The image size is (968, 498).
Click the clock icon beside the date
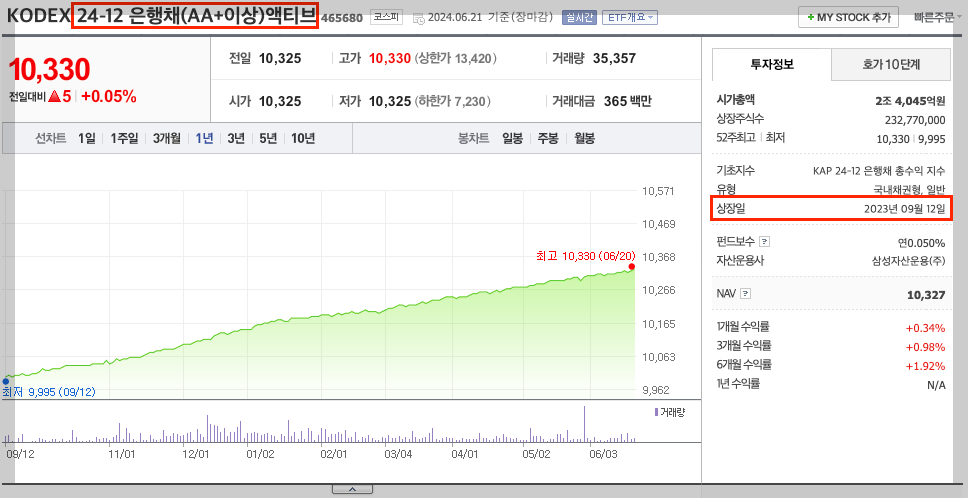(419, 18)
